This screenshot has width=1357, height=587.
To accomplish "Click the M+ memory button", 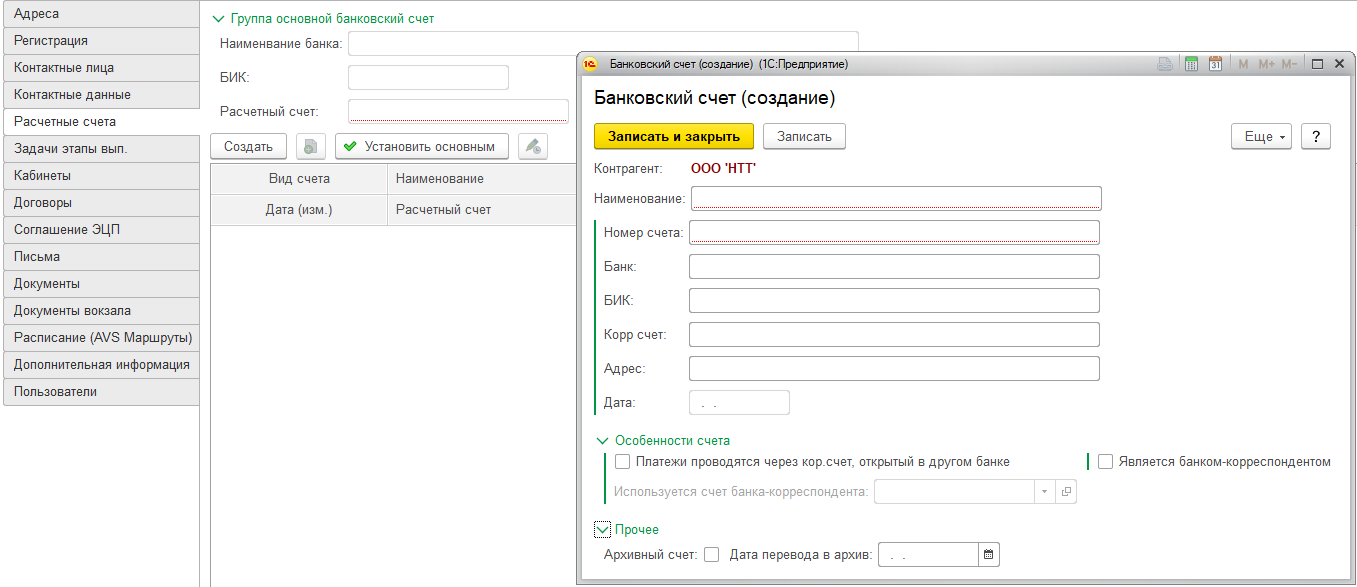I will 1267,64.
